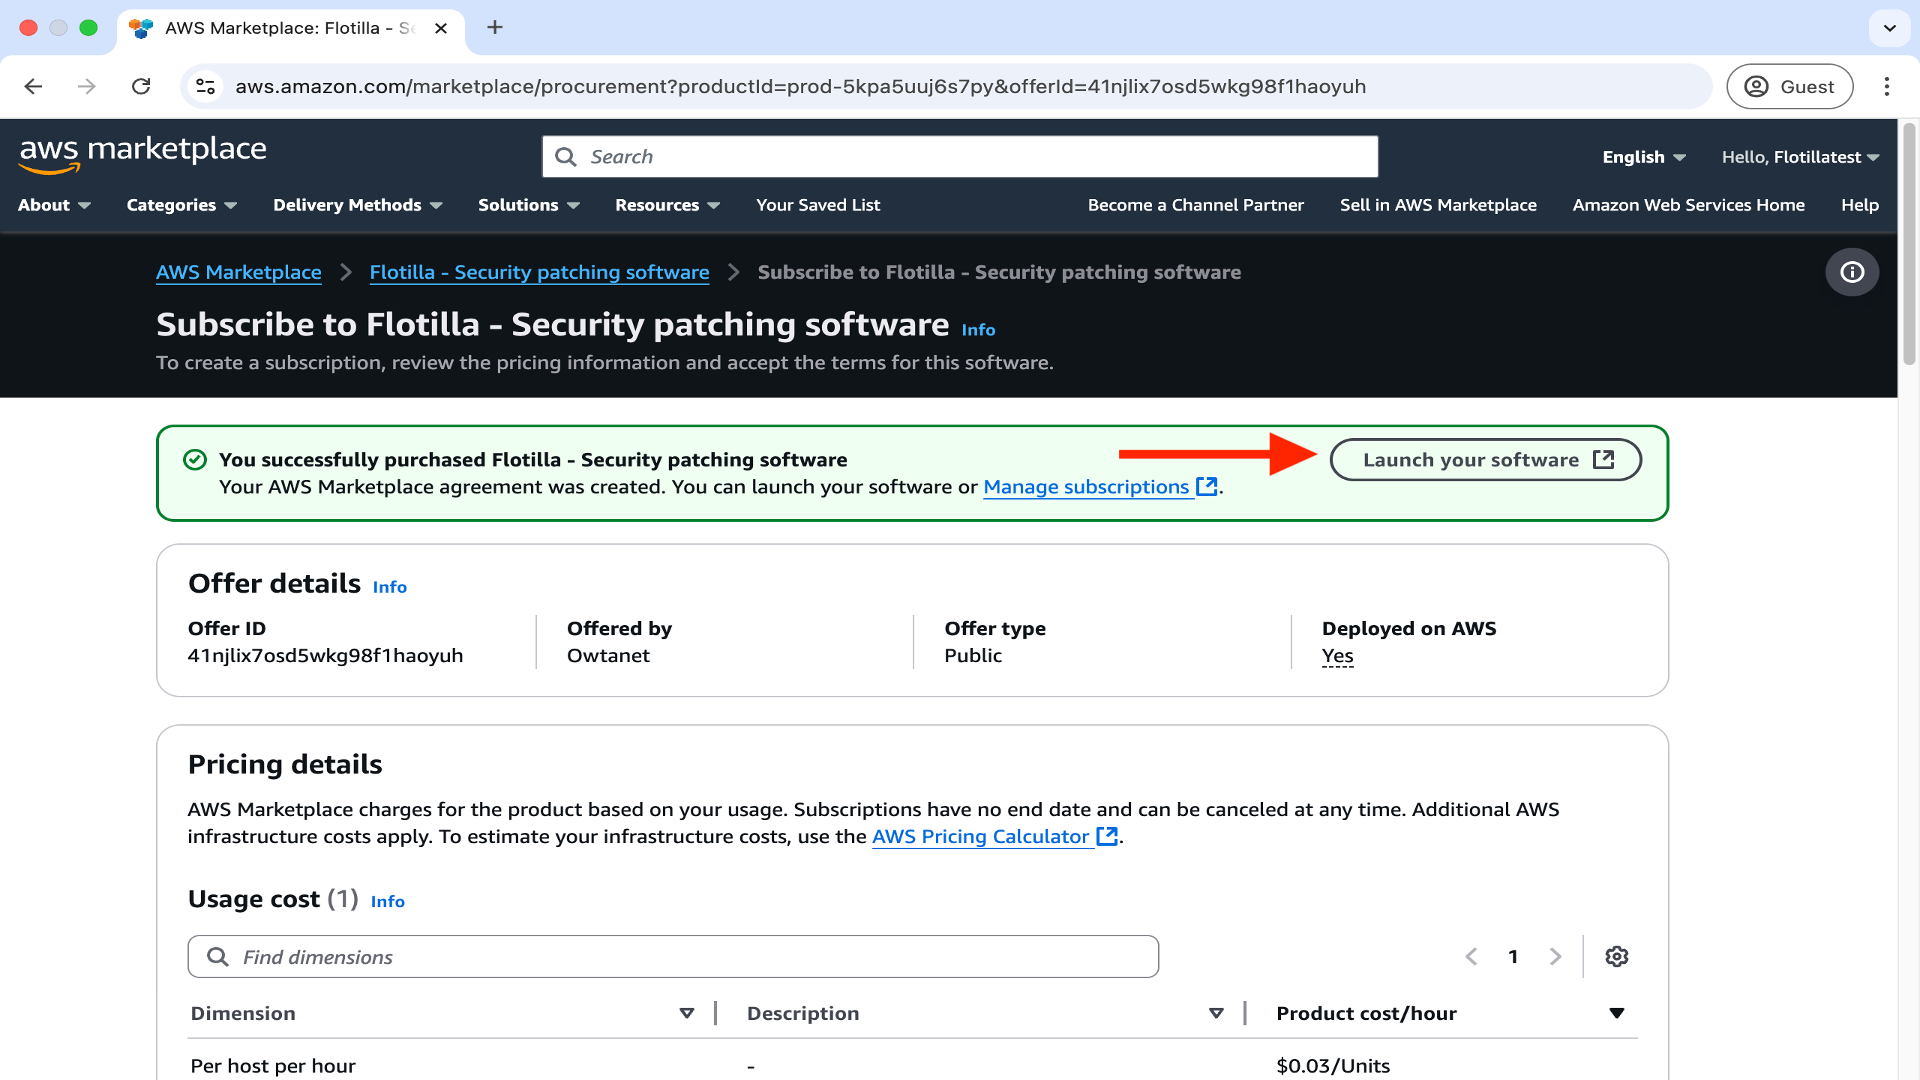Click the AWS Marketplace logo
The image size is (1920, 1080).
click(x=143, y=154)
